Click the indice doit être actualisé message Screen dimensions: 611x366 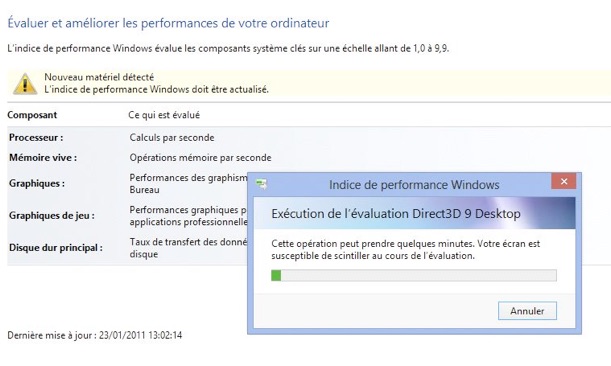pos(156,90)
